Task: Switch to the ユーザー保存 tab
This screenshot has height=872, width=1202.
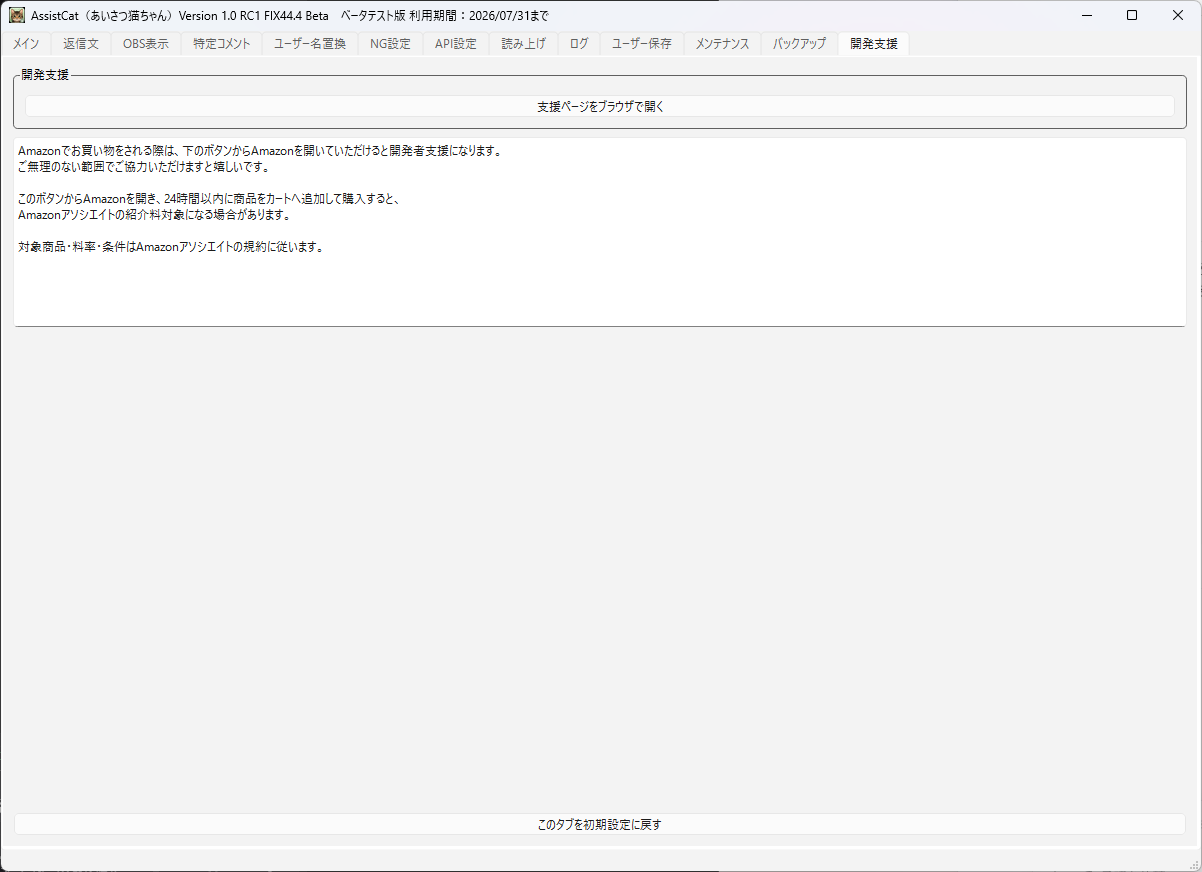Action: coord(642,44)
